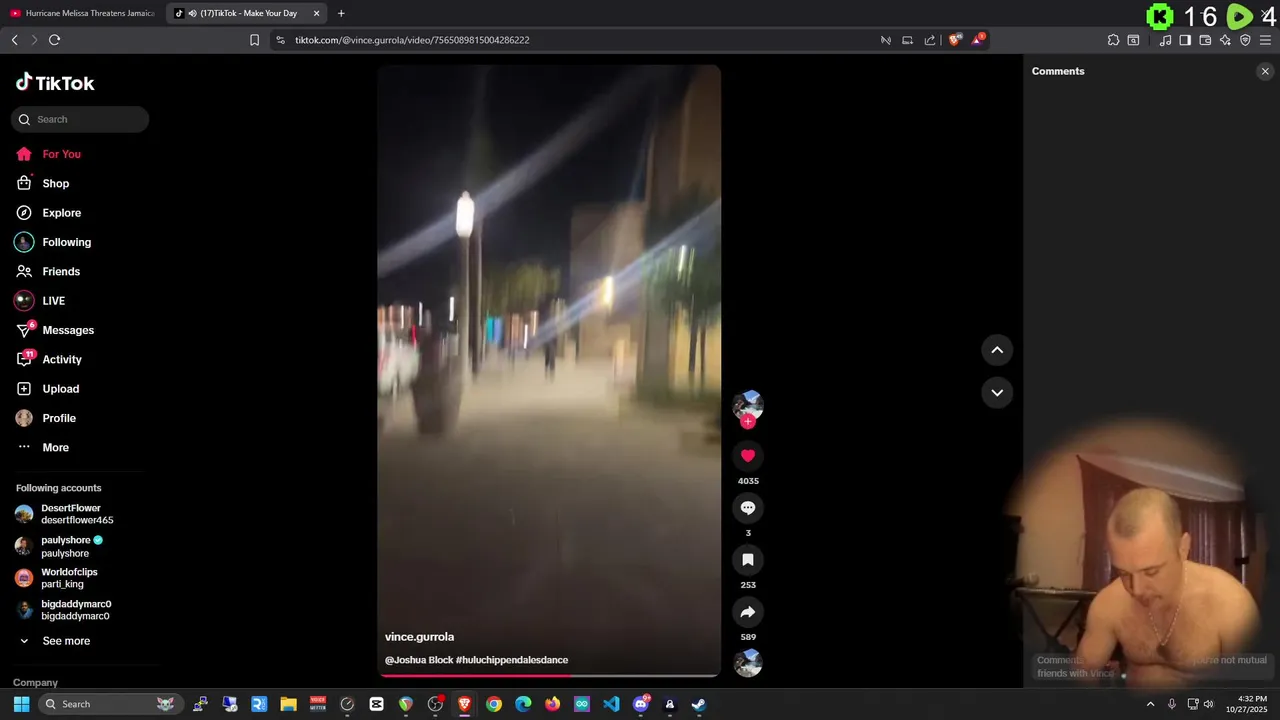Open DesertFlower account

point(78,514)
